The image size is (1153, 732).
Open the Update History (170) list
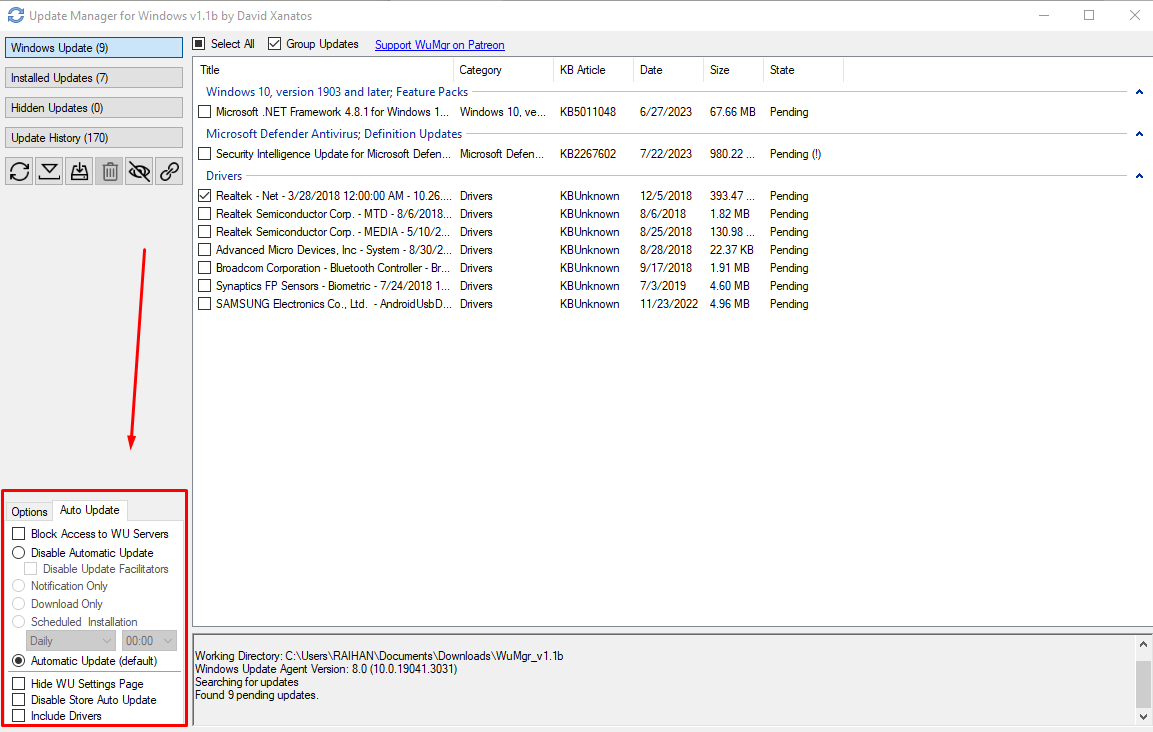(x=94, y=138)
